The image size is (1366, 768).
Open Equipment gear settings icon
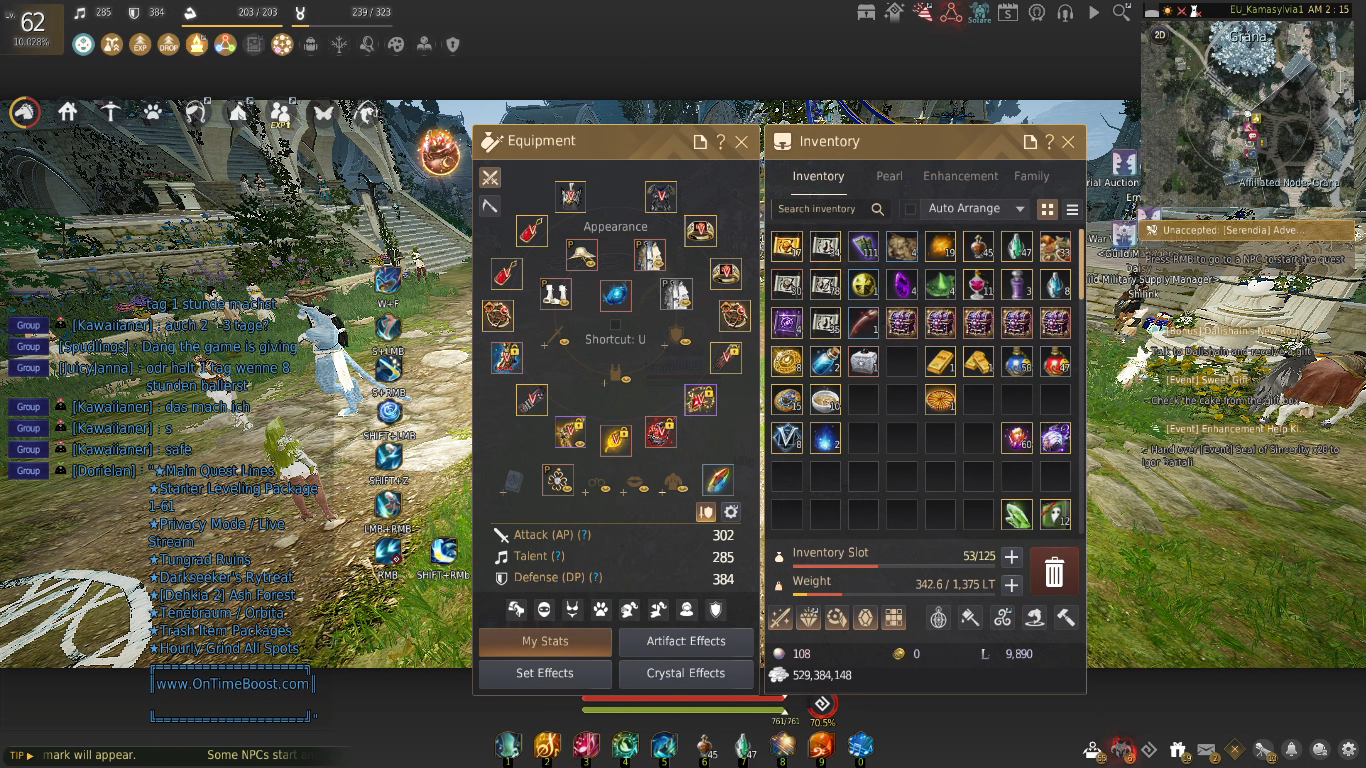coord(731,512)
